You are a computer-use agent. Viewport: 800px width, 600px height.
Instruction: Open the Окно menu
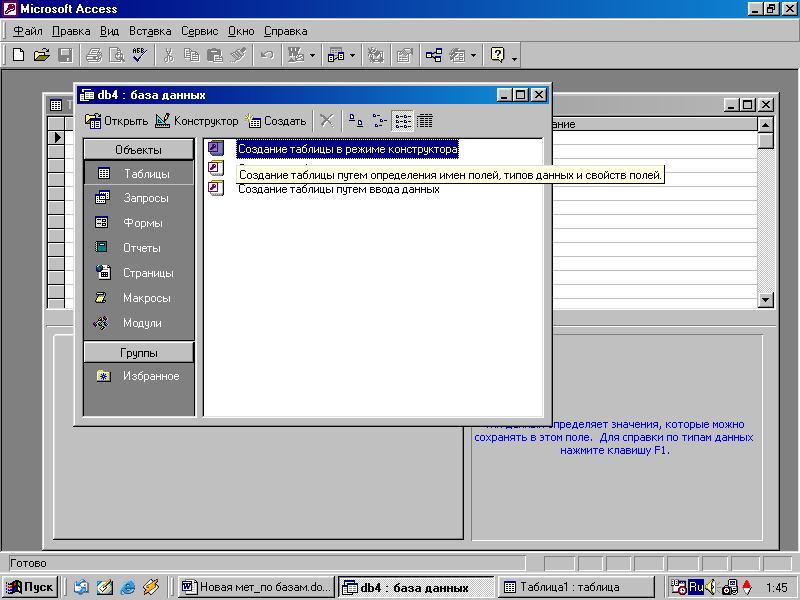pyautogui.click(x=241, y=32)
